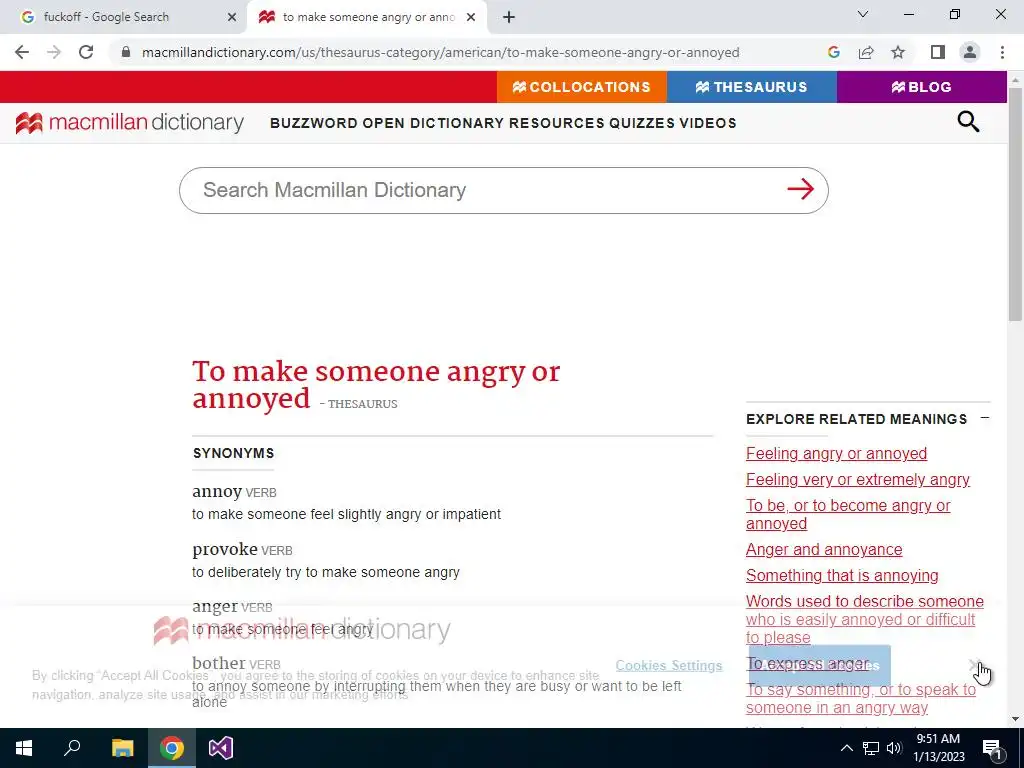Open File Explorer from taskbar
The image size is (1024, 768).
click(122, 748)
